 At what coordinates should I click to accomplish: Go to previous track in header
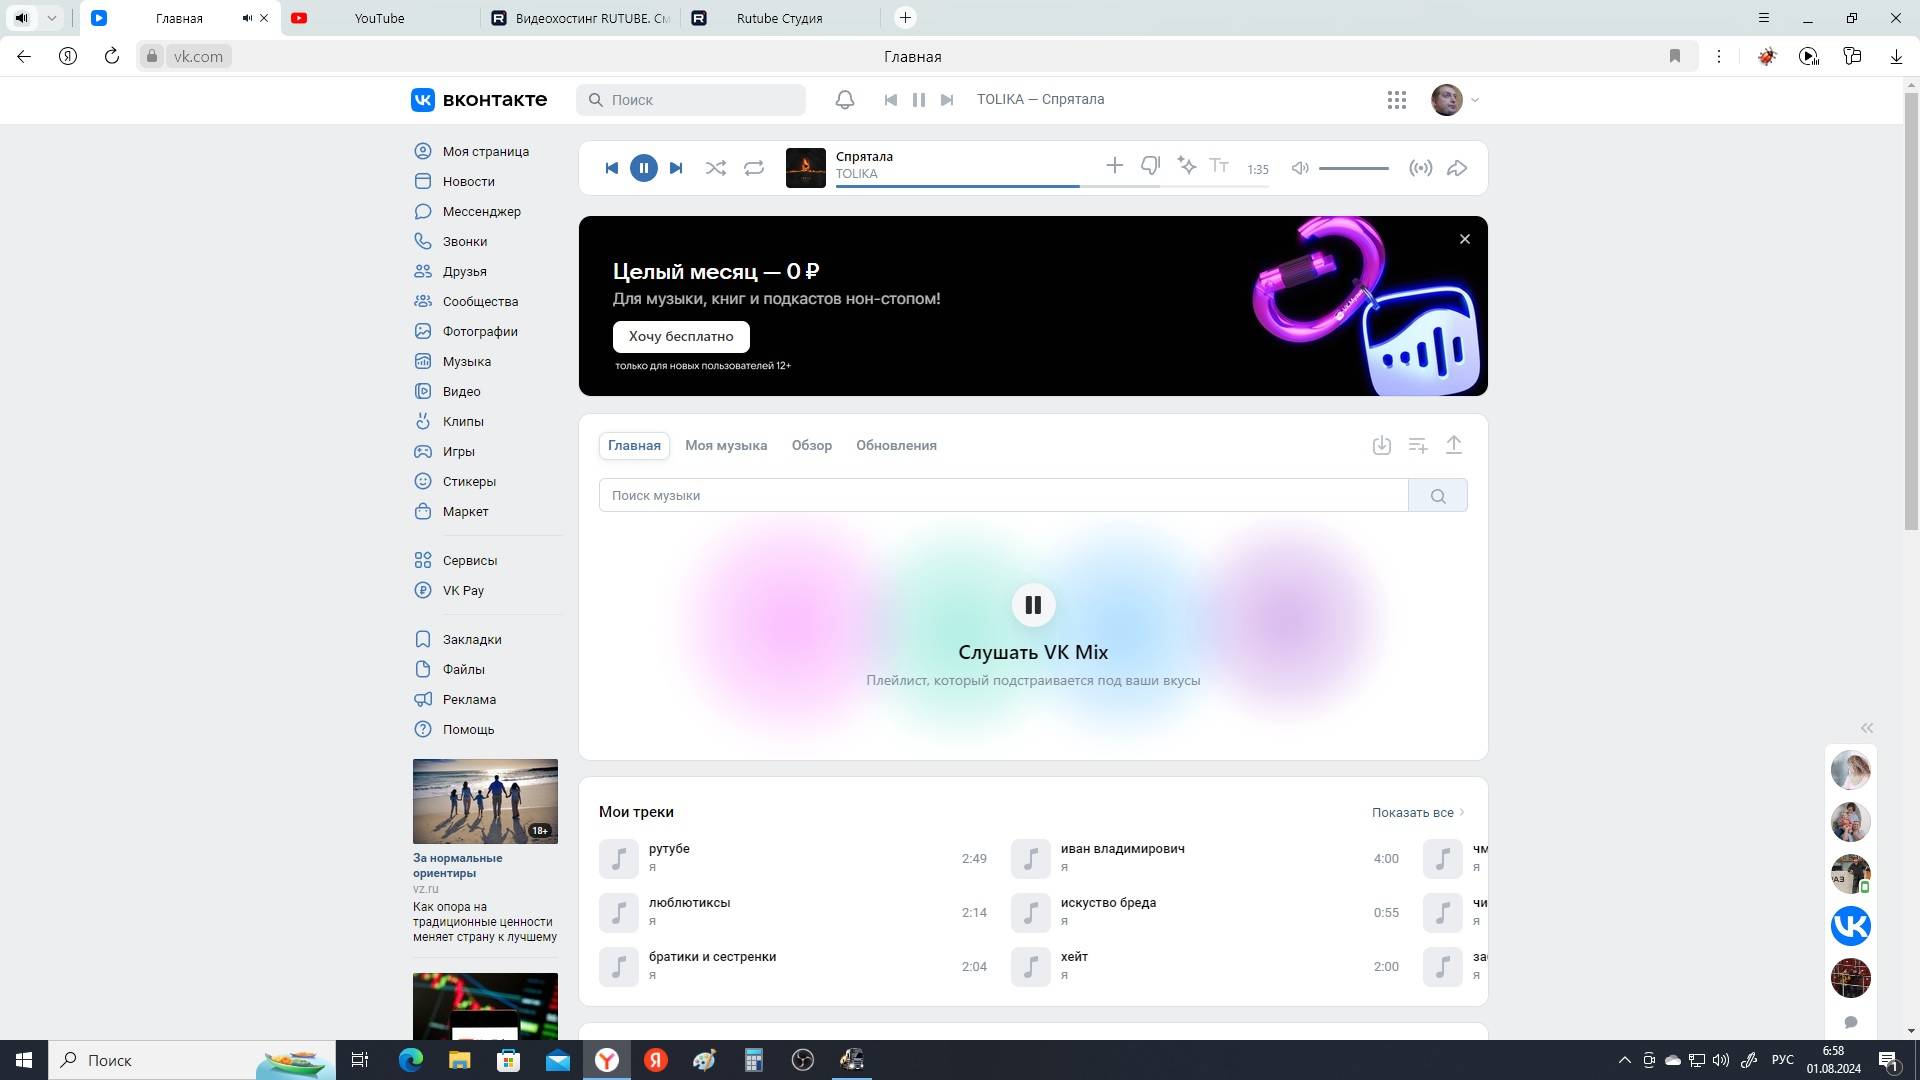pyautogui.click(x=891, y=99)
